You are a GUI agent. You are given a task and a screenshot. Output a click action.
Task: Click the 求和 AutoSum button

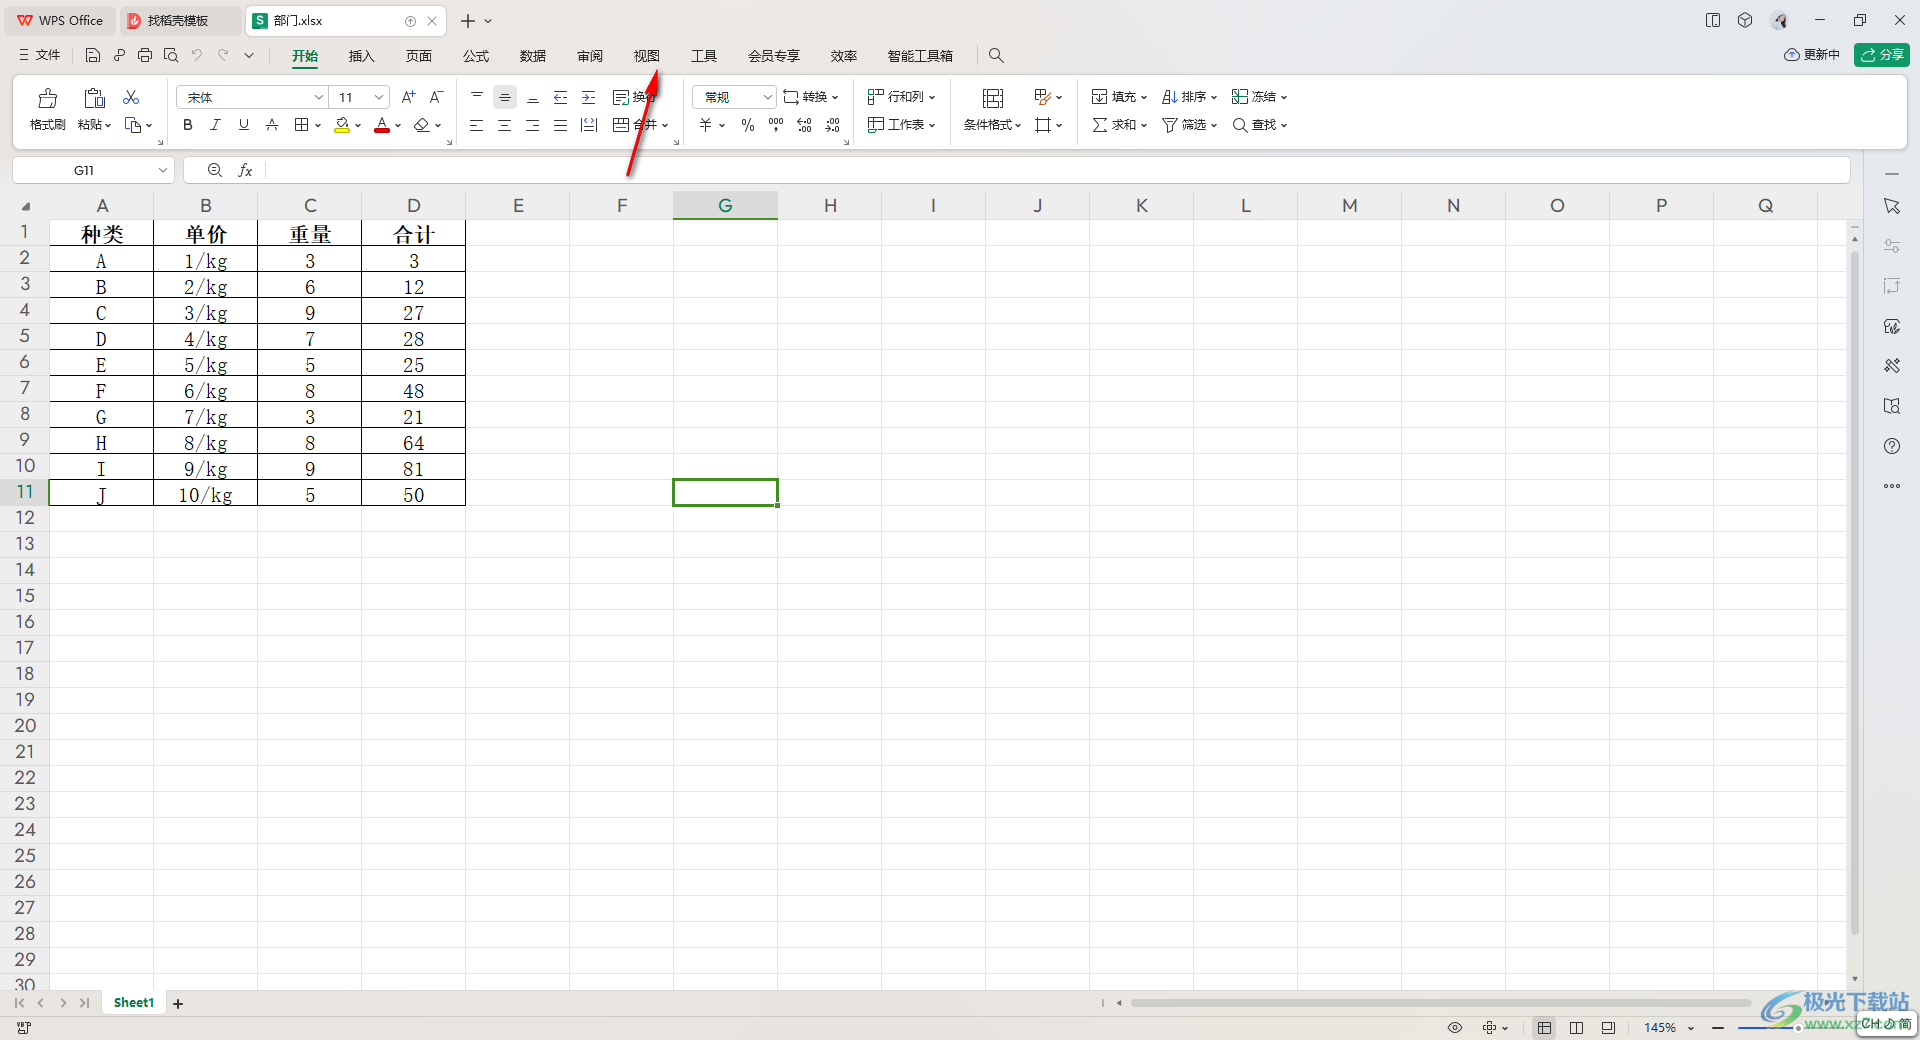(x=1119, y=125)
